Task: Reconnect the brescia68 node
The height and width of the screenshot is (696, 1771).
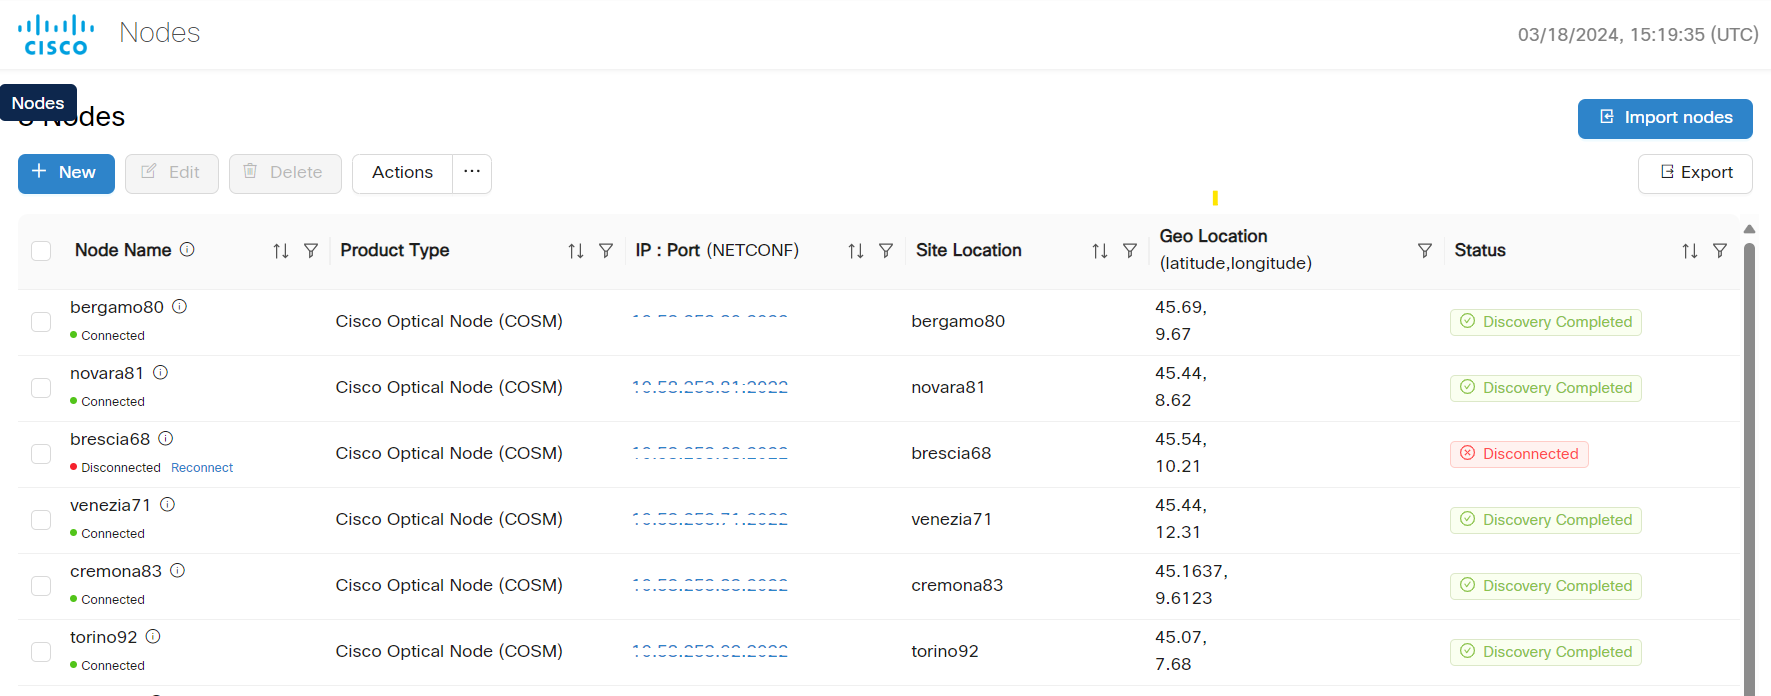Action: pos(202,468)
